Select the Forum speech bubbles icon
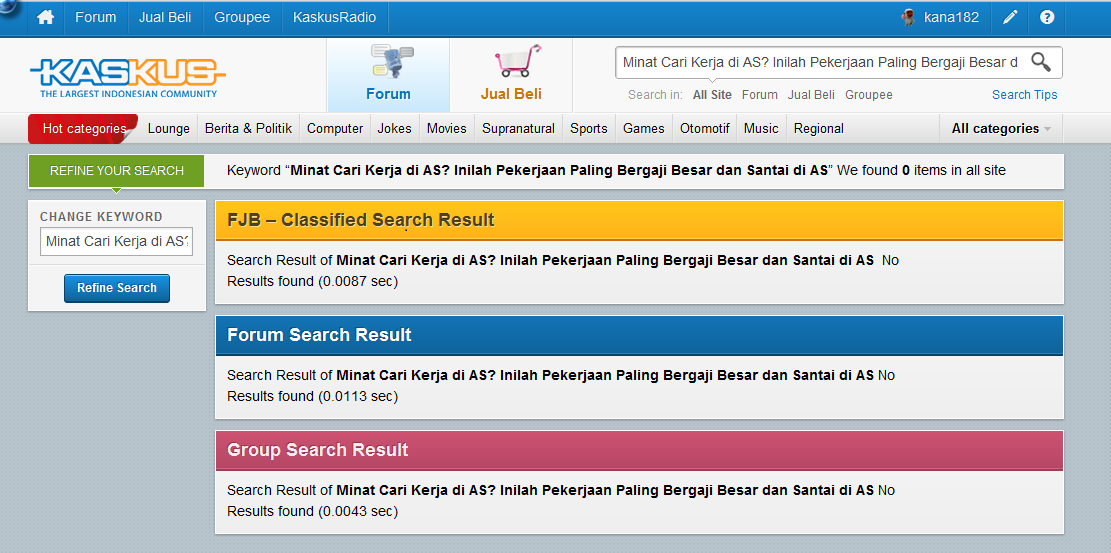The height and width of the screenshot is (553, 1111). [391, 61]
